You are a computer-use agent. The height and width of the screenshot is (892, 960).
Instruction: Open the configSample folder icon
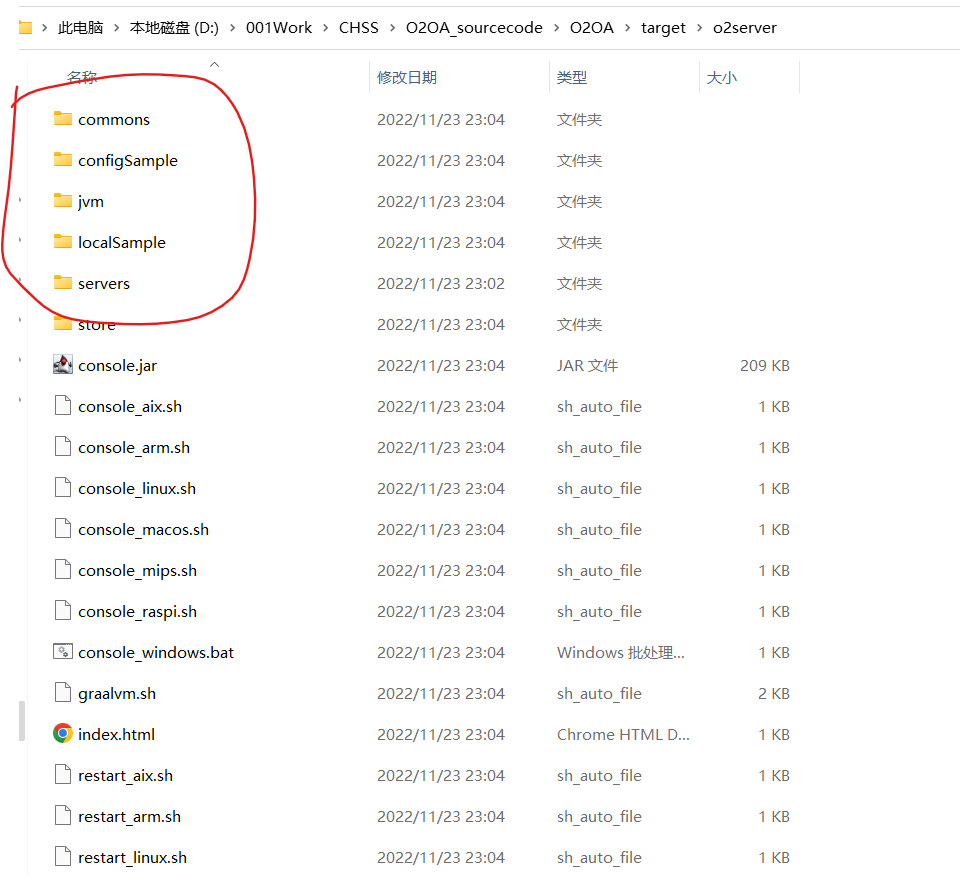click(x=62, y=160)
